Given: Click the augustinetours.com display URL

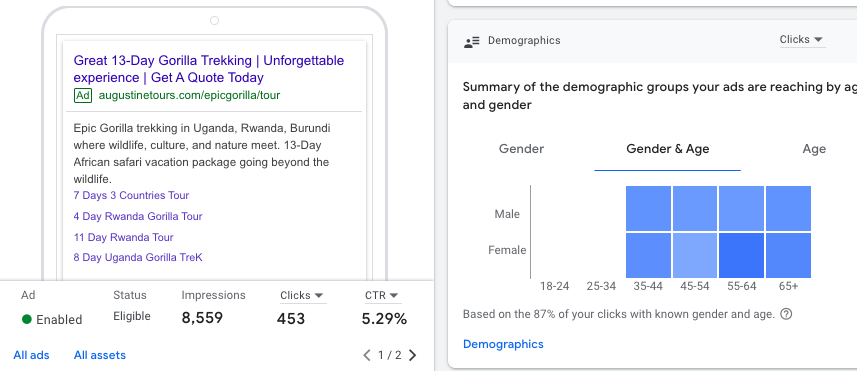Looking at the screenshot, I should (x=189, y=96).
